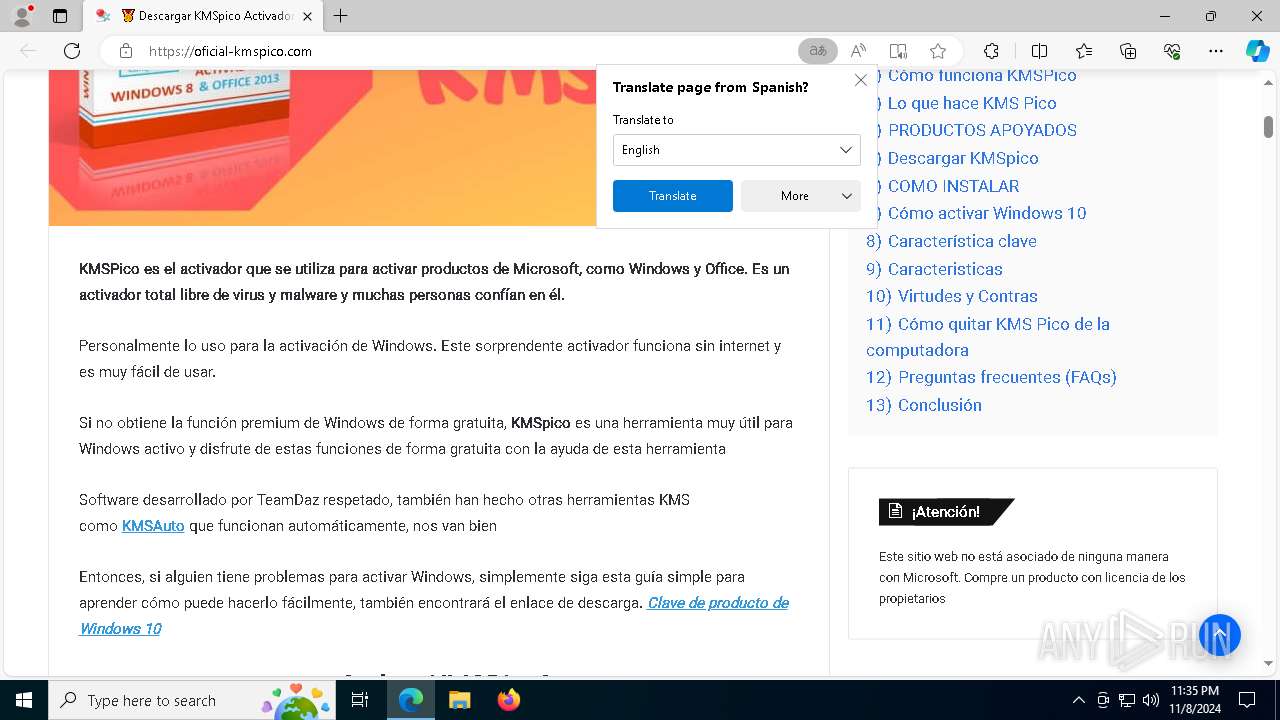This screenshot has width=1280, height=720.
Task: Refresh the page with the reload icon
Action: coord(72,51)
